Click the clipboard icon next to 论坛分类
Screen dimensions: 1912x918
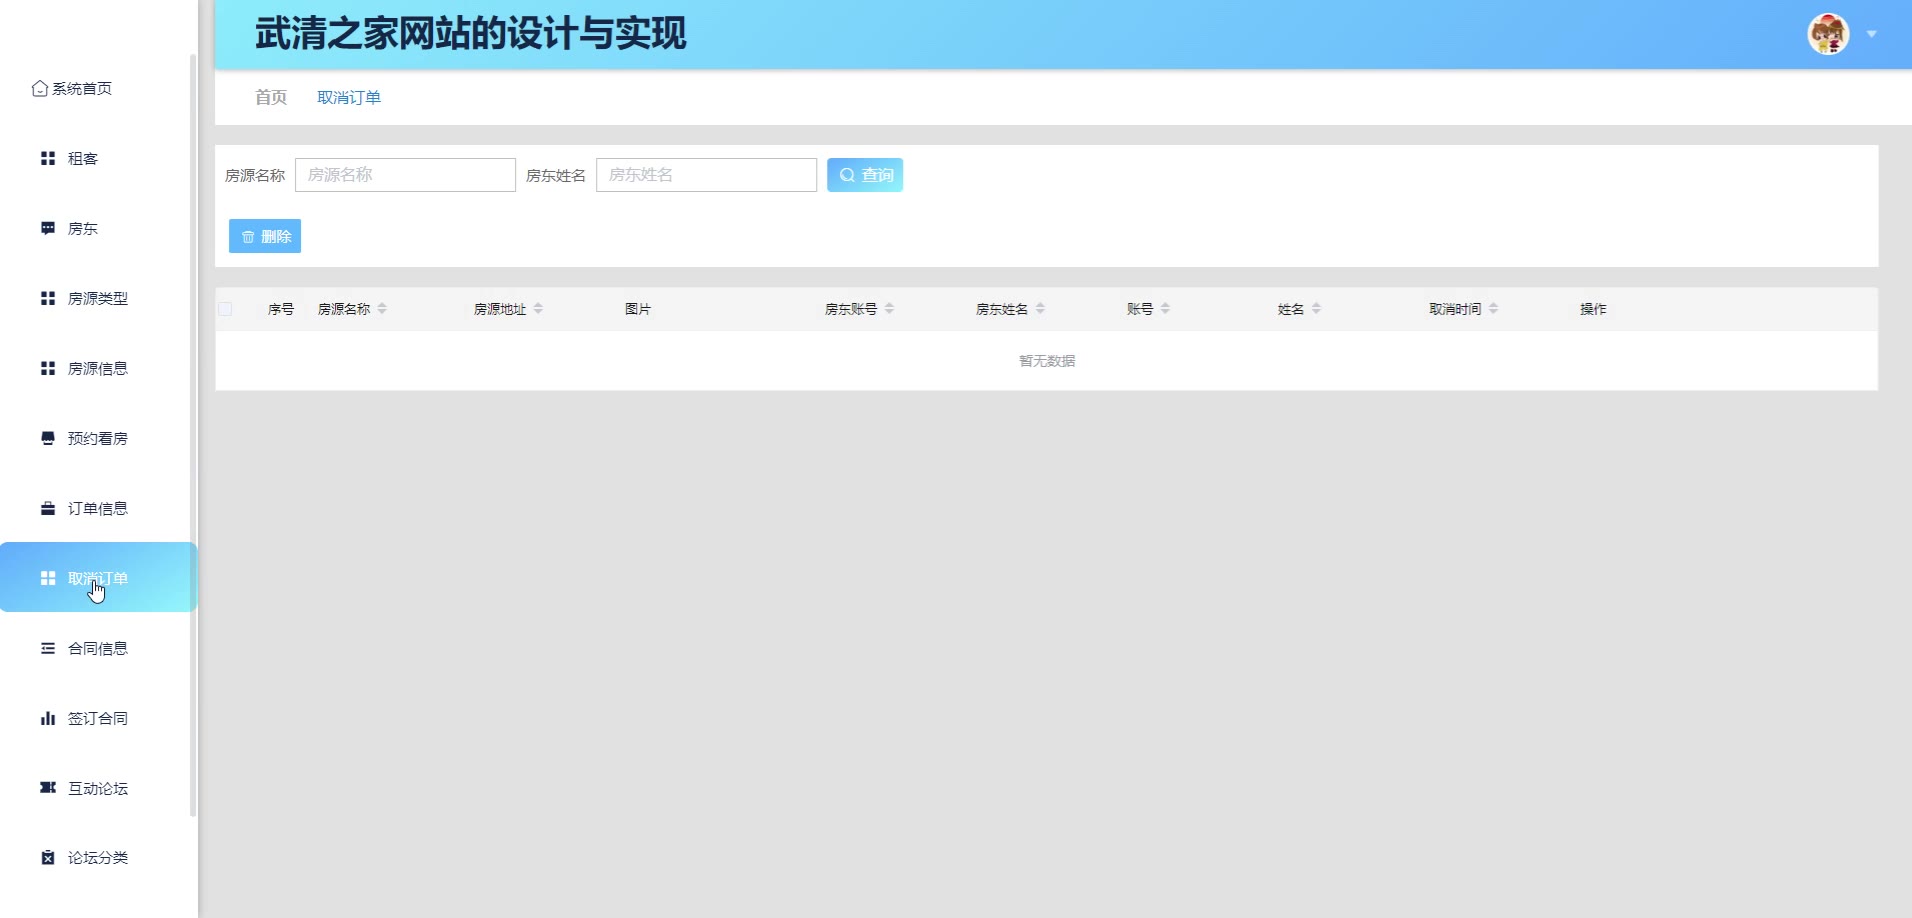(x=47, y=858)
